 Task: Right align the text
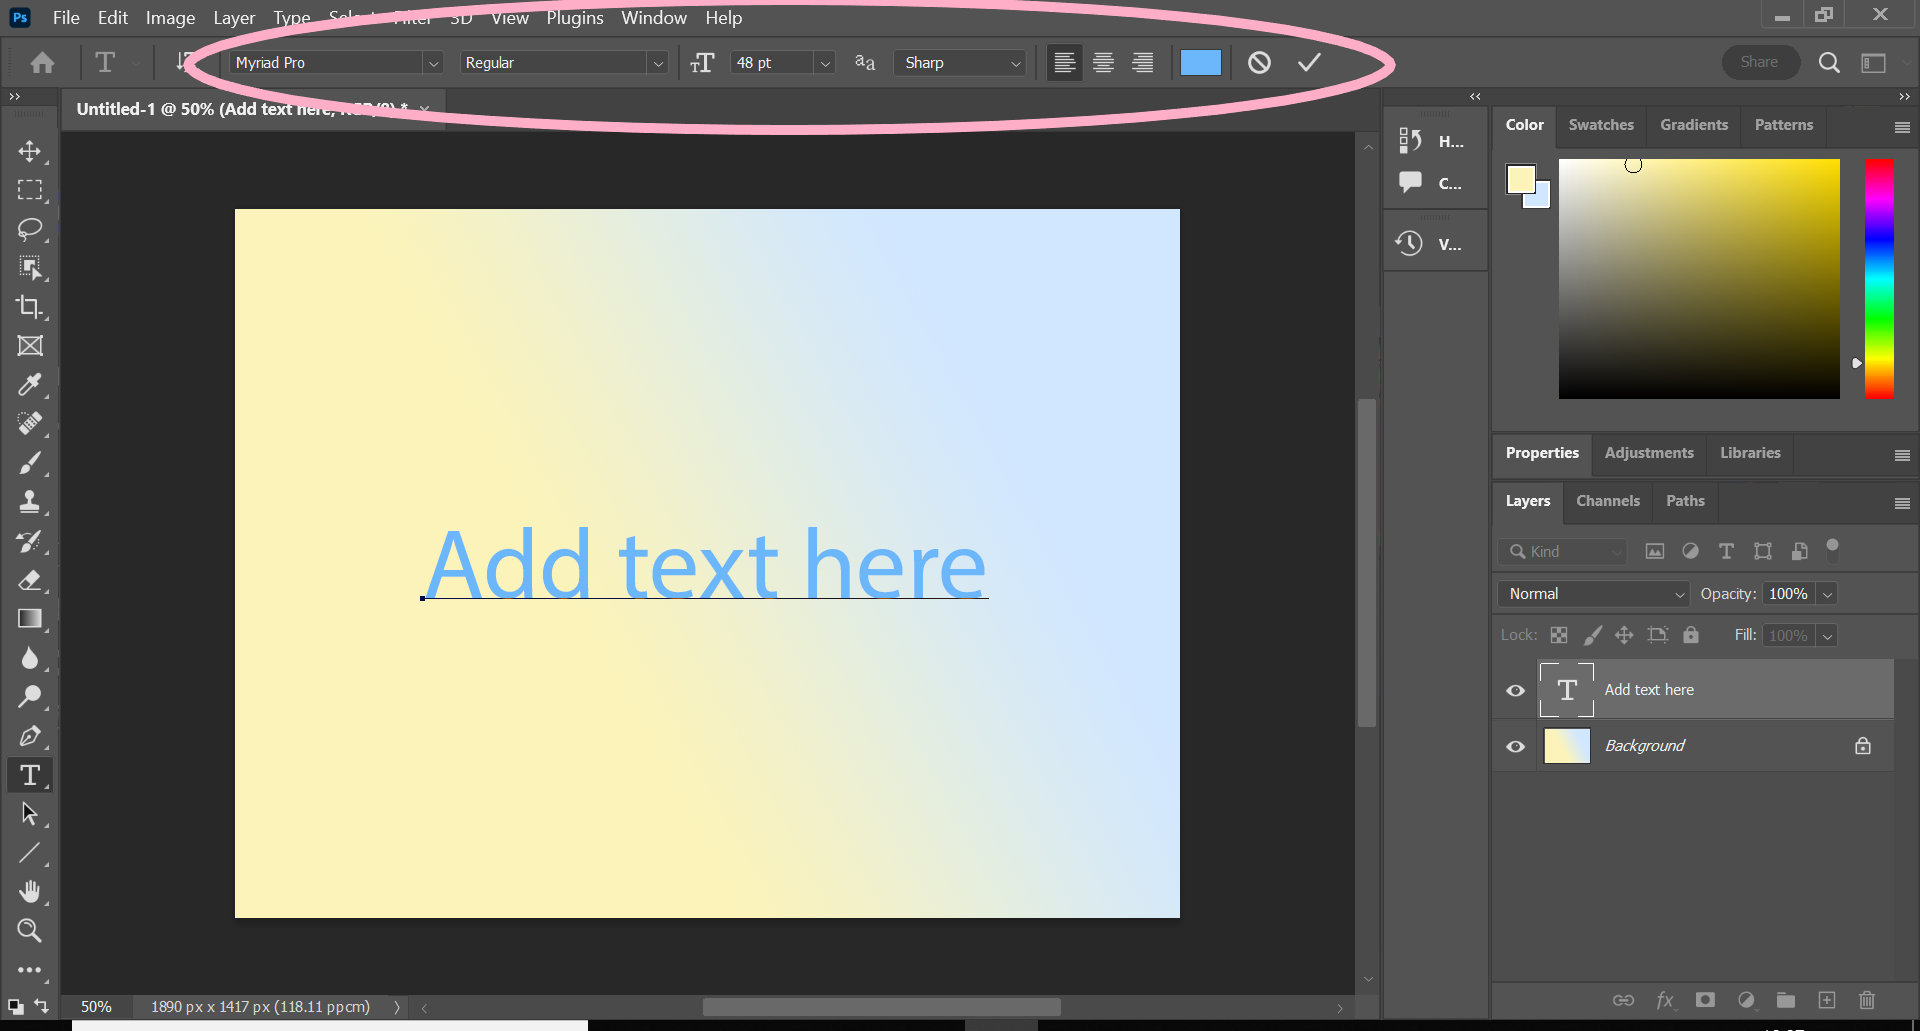[x=1142, y=63]
